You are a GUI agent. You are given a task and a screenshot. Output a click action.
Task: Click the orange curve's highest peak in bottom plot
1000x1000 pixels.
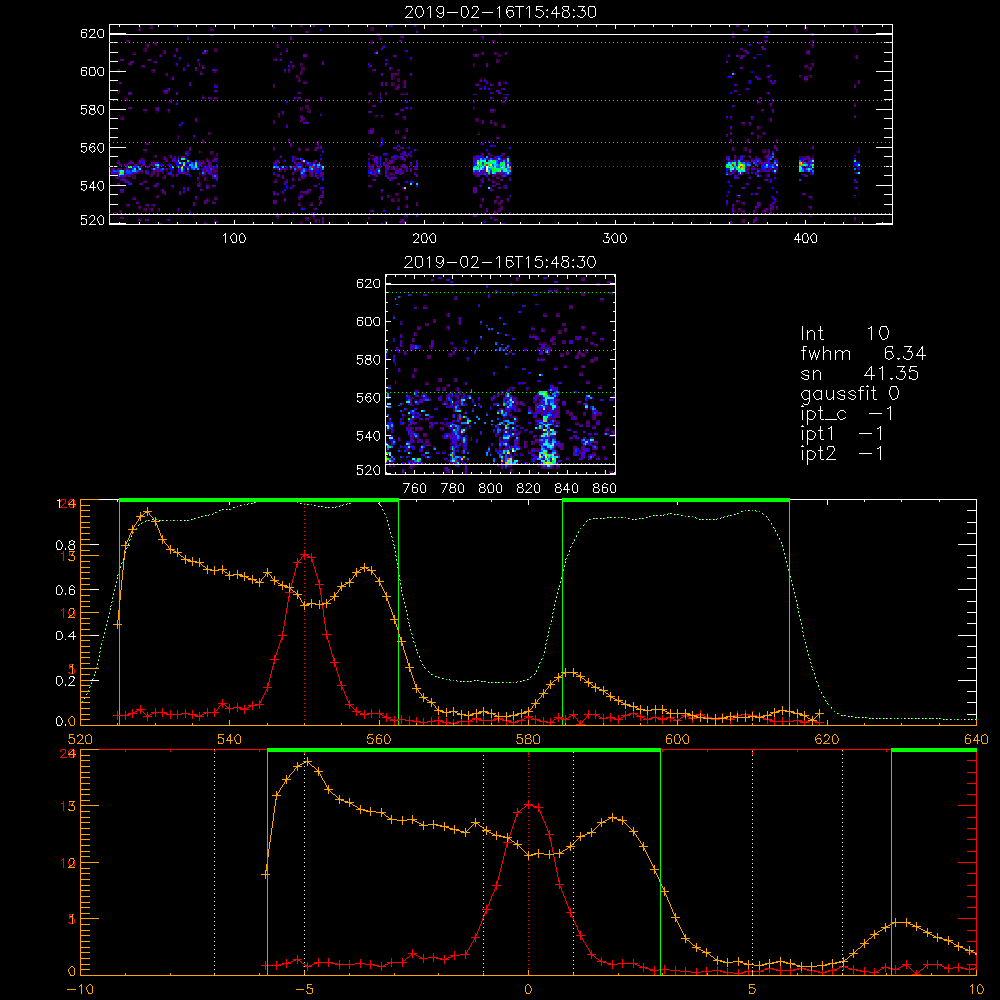click(x=307, y=761)
